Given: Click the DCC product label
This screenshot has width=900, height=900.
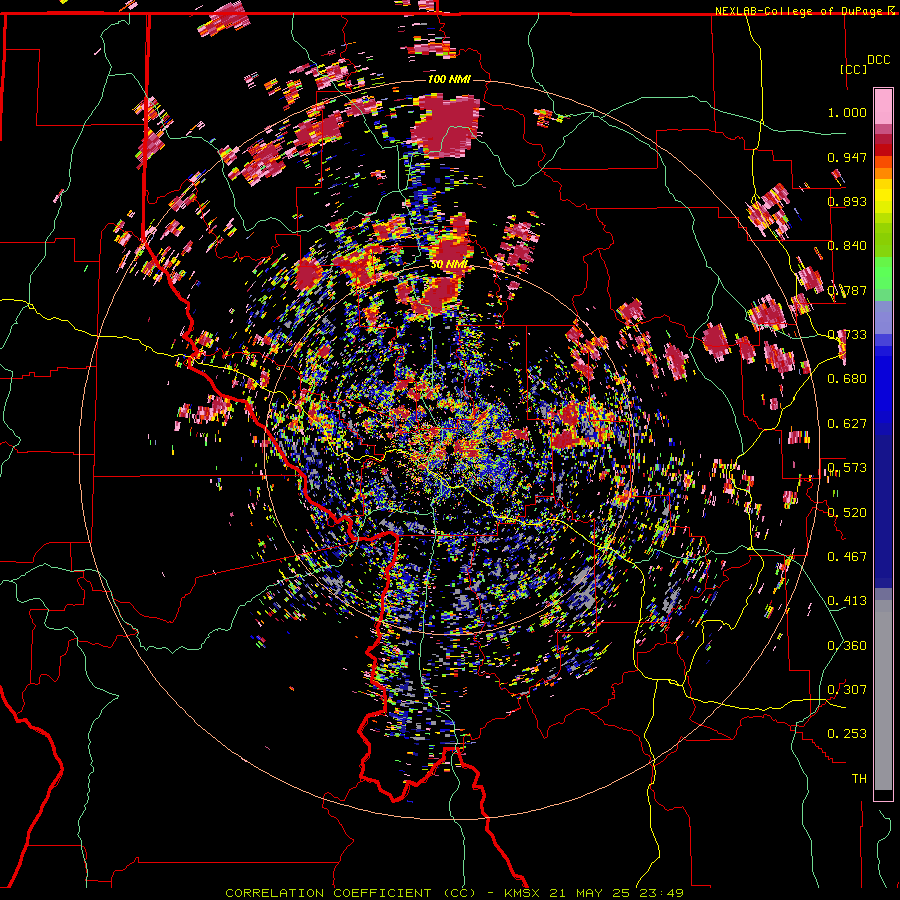Looking at the screenshot, I should point(878,60).
